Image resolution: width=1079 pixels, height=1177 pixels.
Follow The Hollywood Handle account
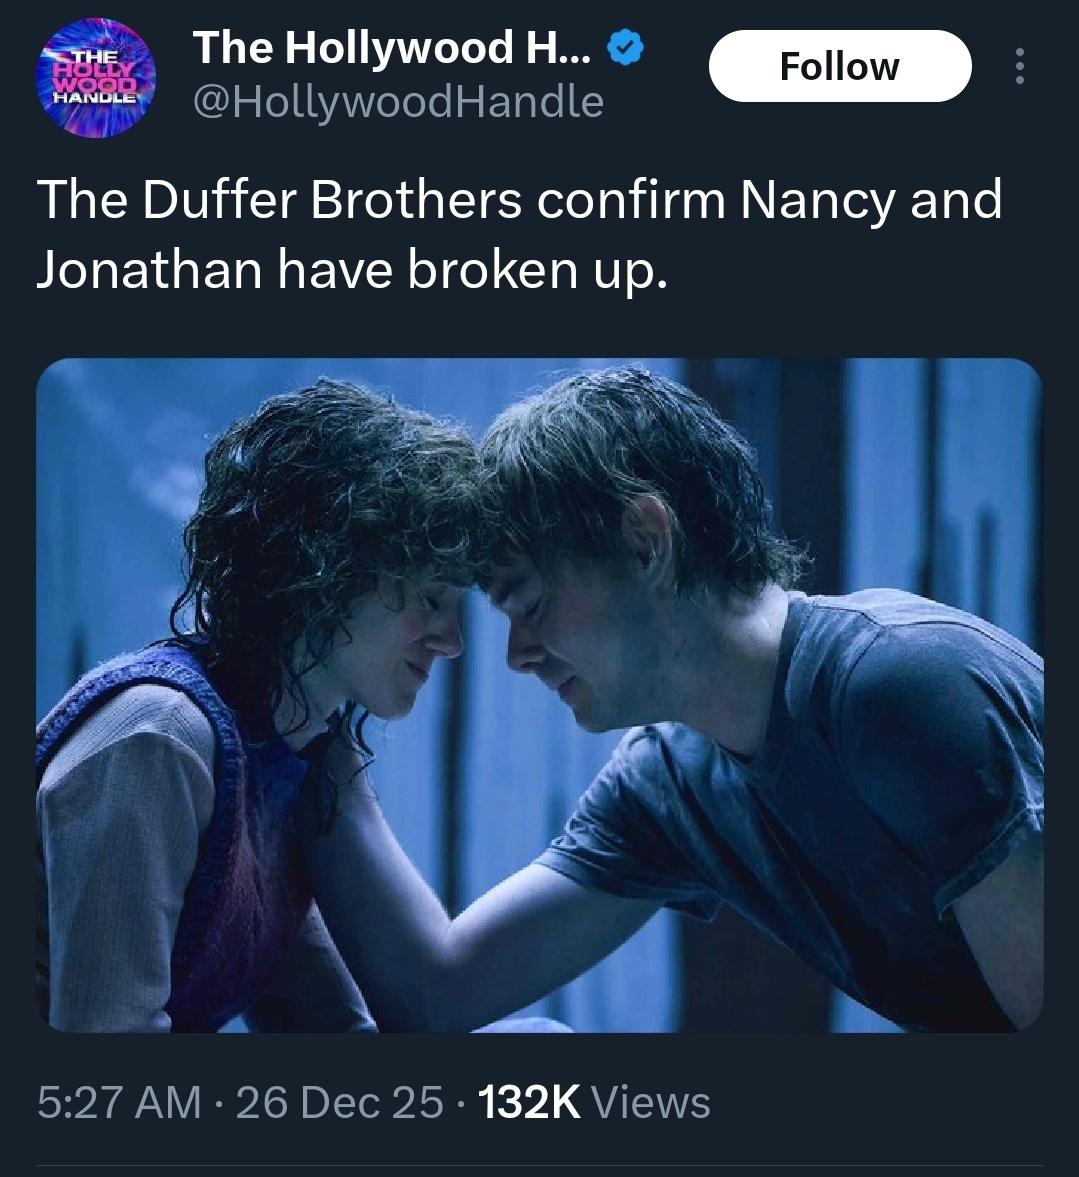point(839,66)
